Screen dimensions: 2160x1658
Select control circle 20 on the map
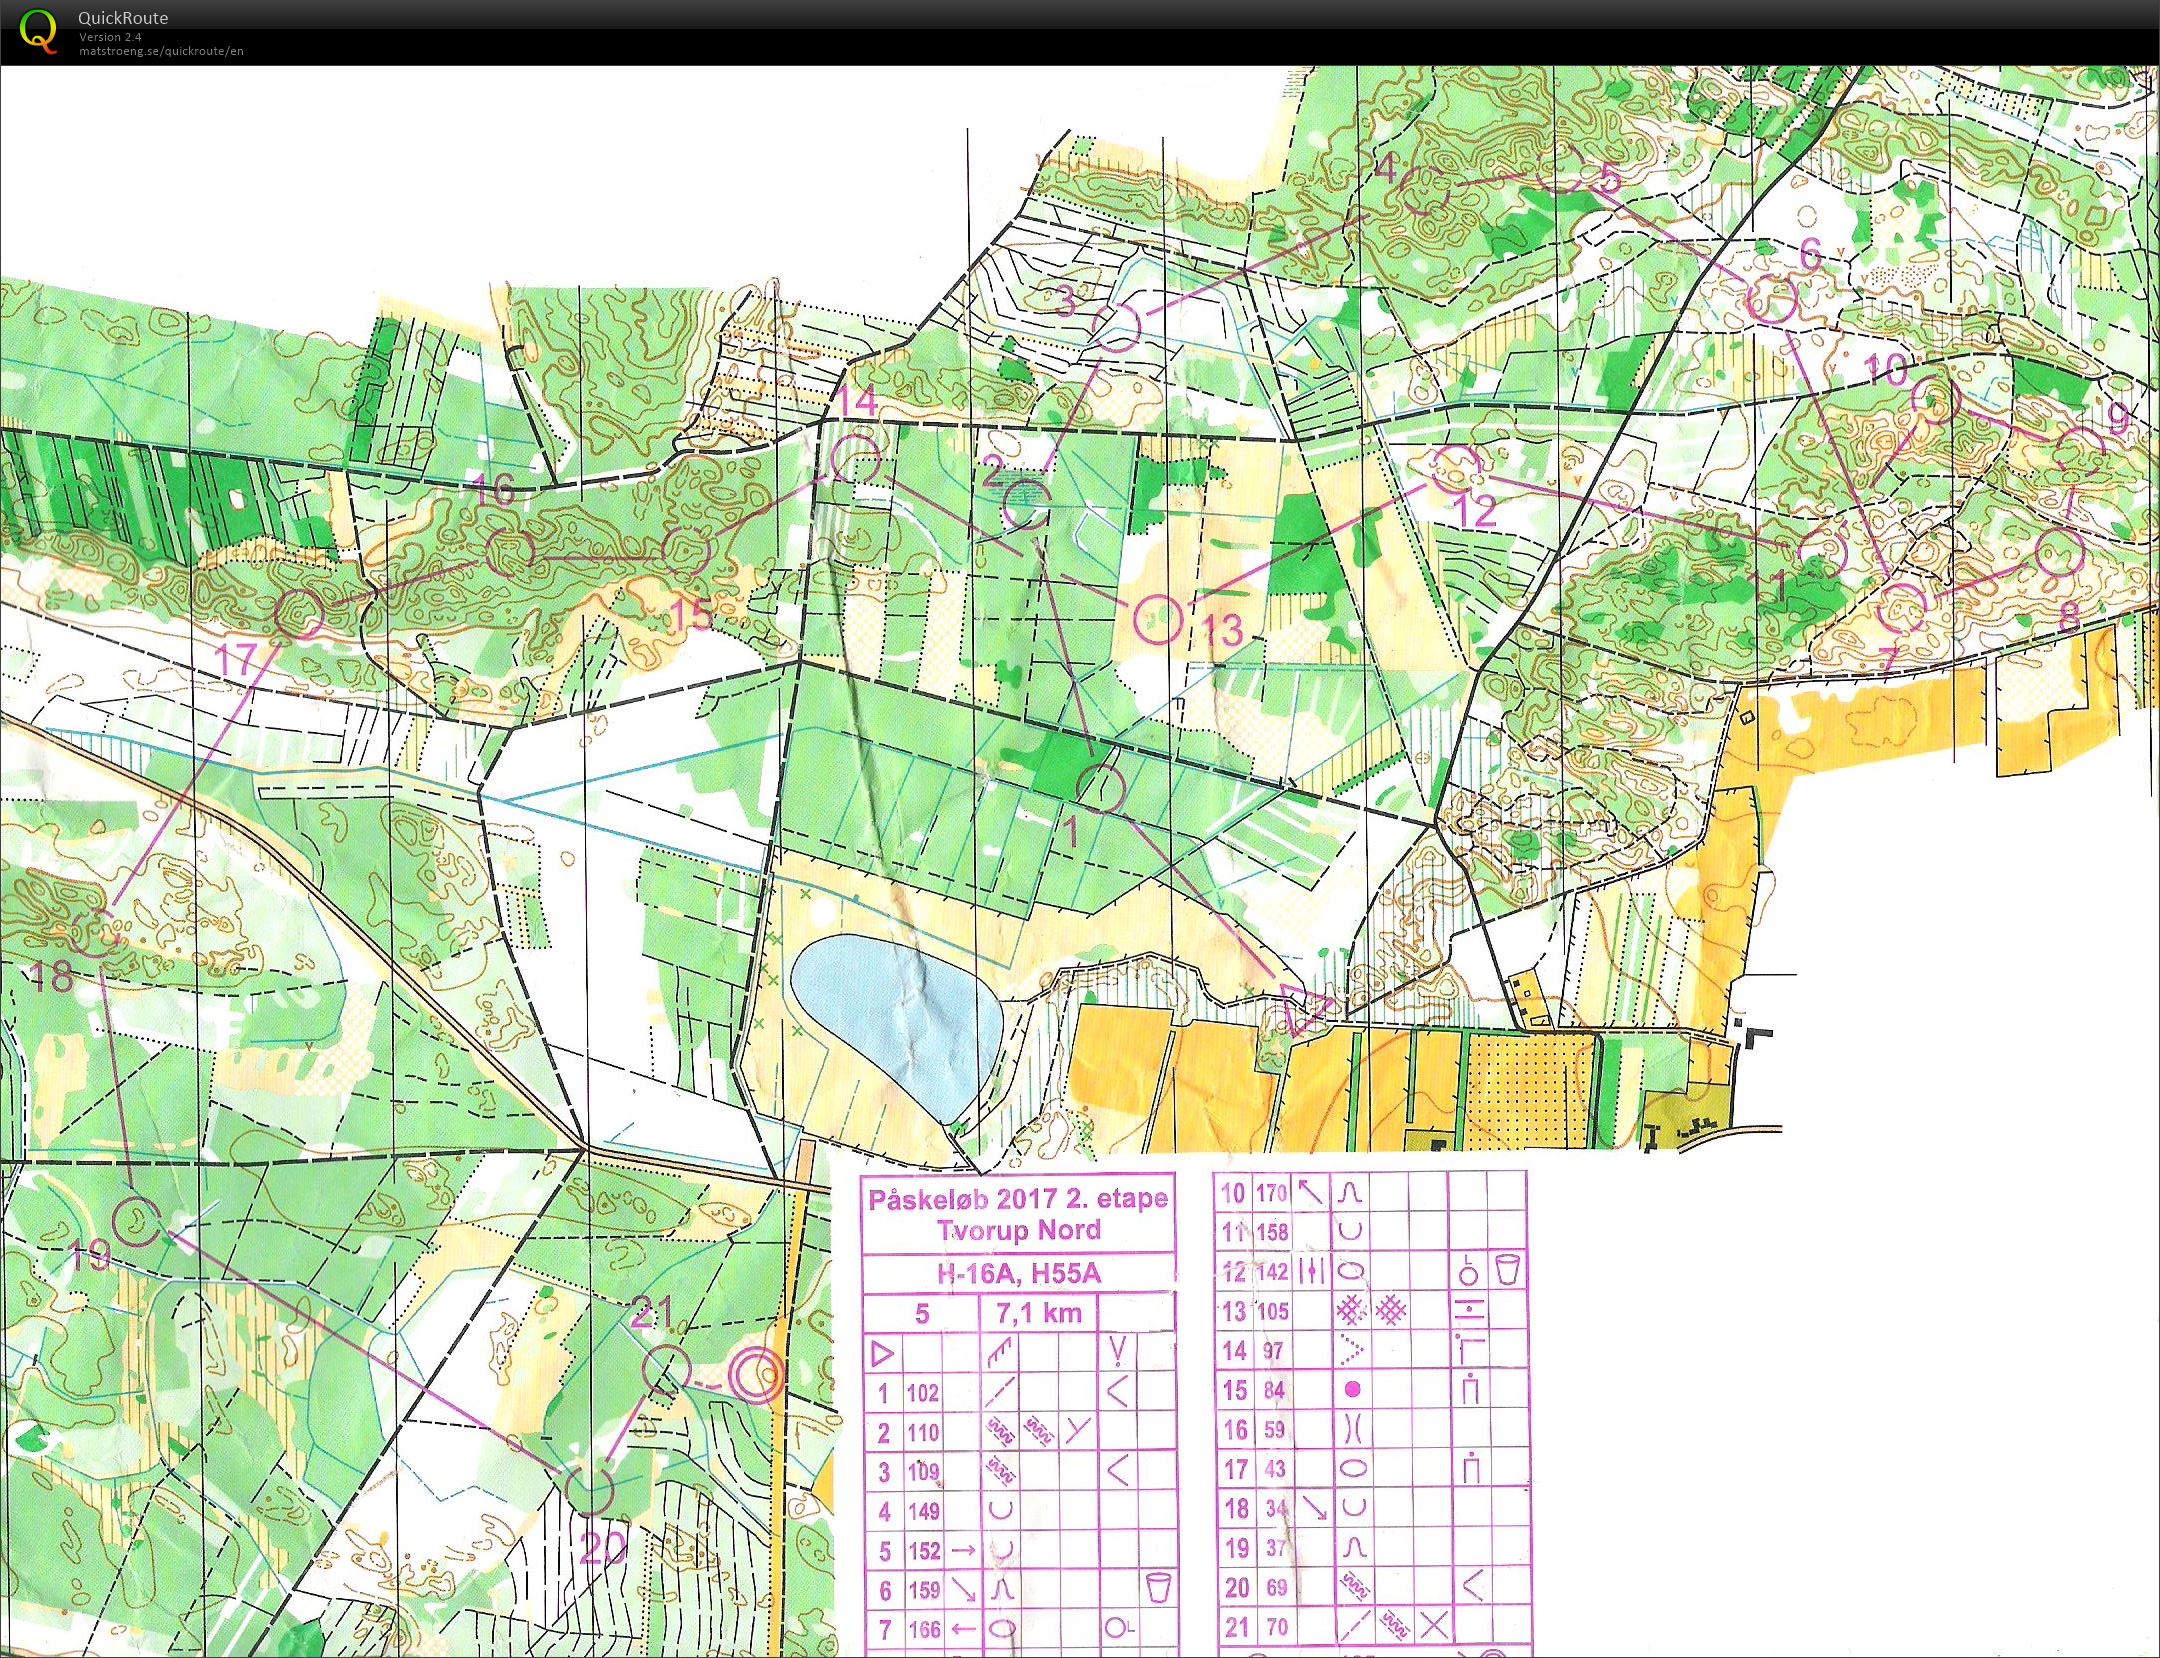(x=588, y=1489)
